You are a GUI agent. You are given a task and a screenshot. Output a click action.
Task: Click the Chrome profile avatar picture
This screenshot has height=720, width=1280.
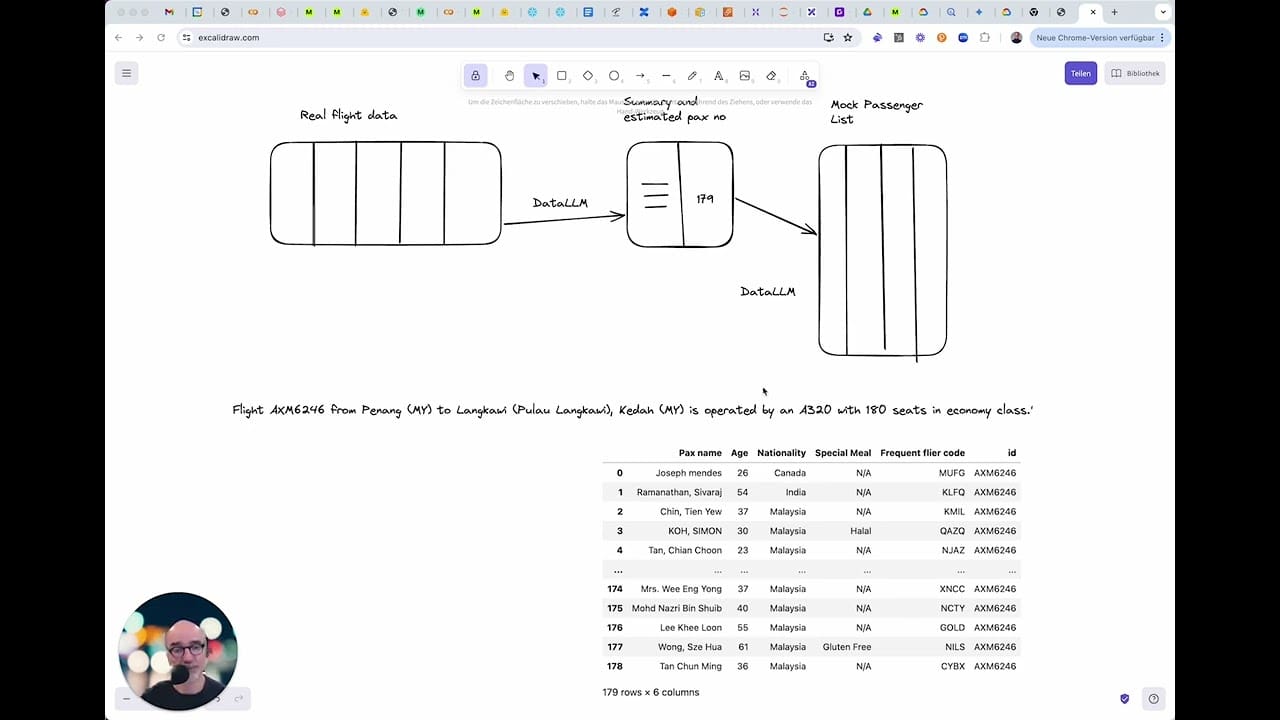[1017, 37]
